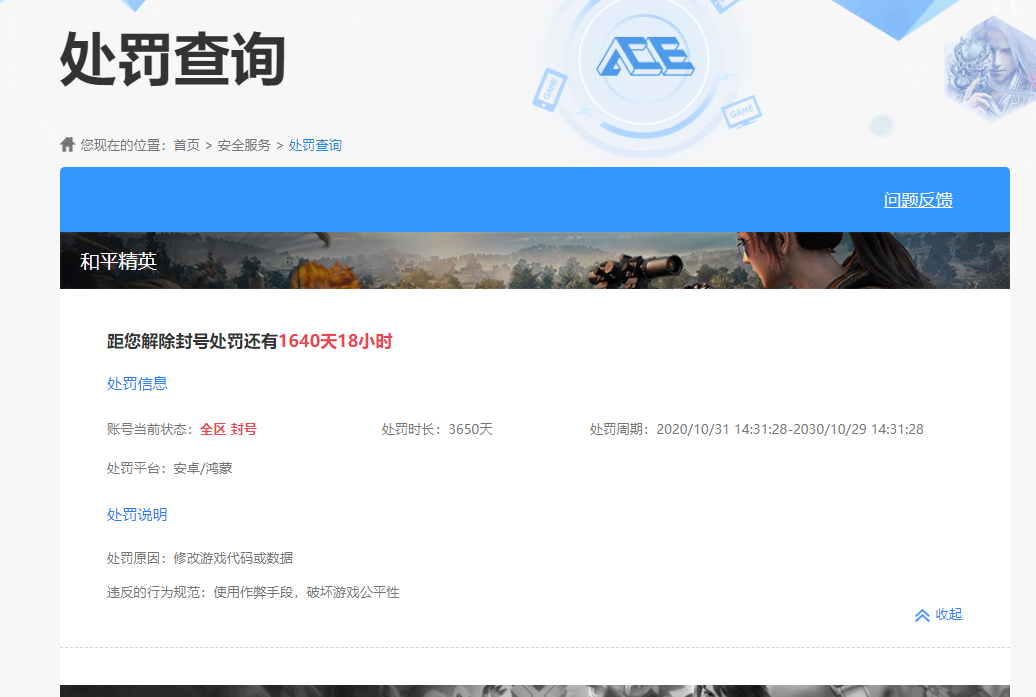Image resolution: width=1036 pixels, height=697 pixels.
Task: Click the 1640天18小时 remaining time text
Action: [x=335, y=342]
